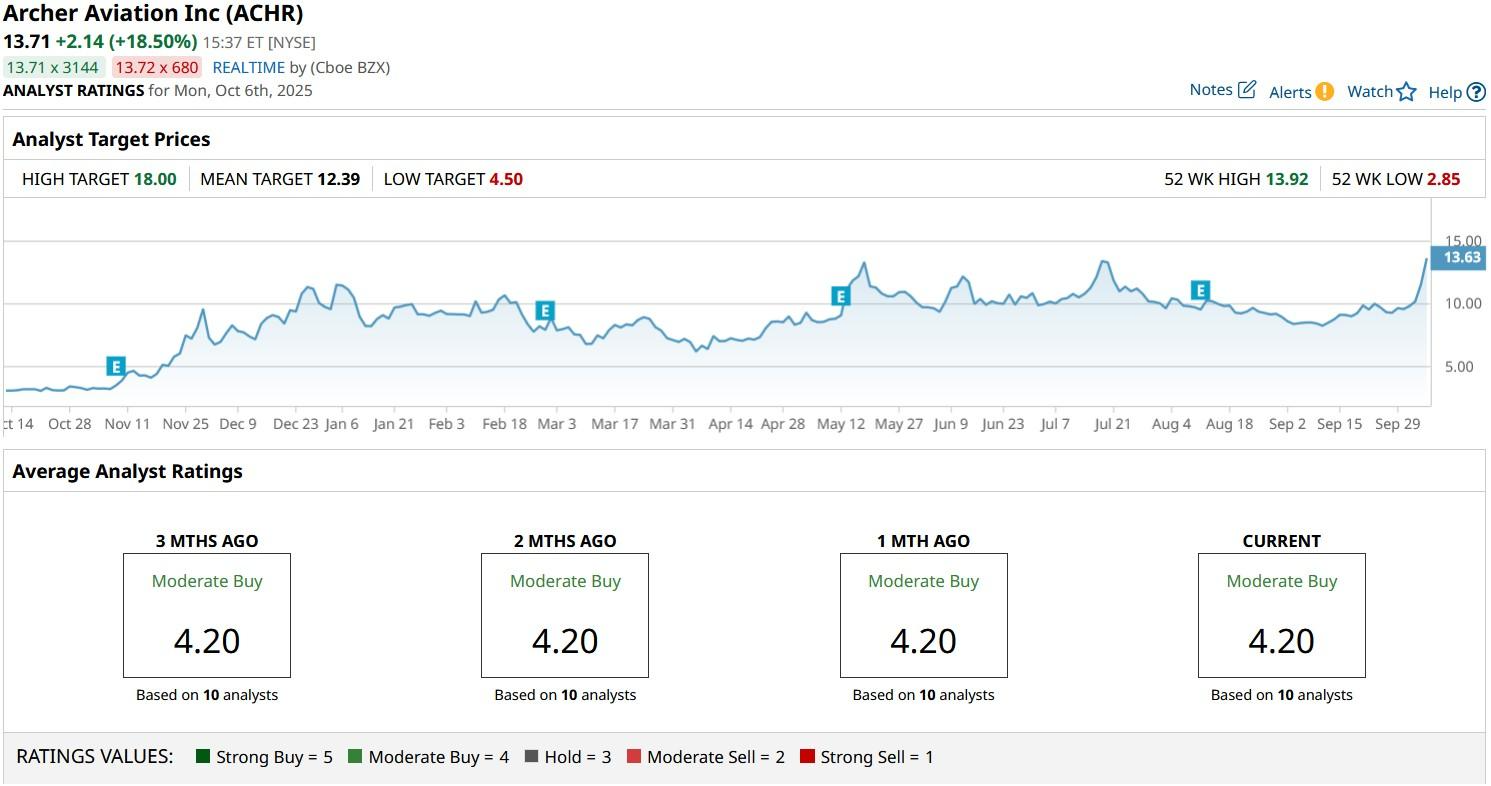1491x786 pixels.
Task: Click the Notes pencil edit icon
Action: coord(1246,90)
